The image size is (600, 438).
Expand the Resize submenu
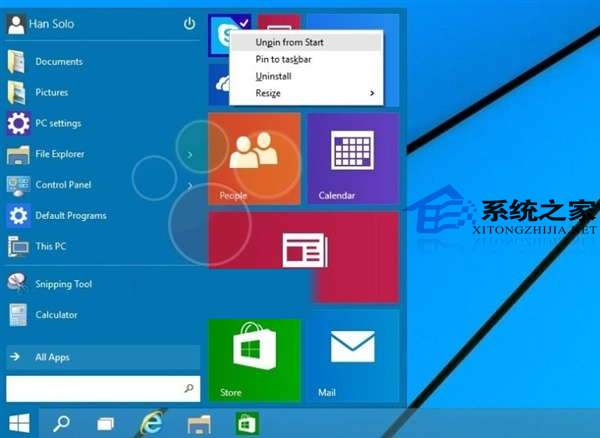click(x=304, y=93)
